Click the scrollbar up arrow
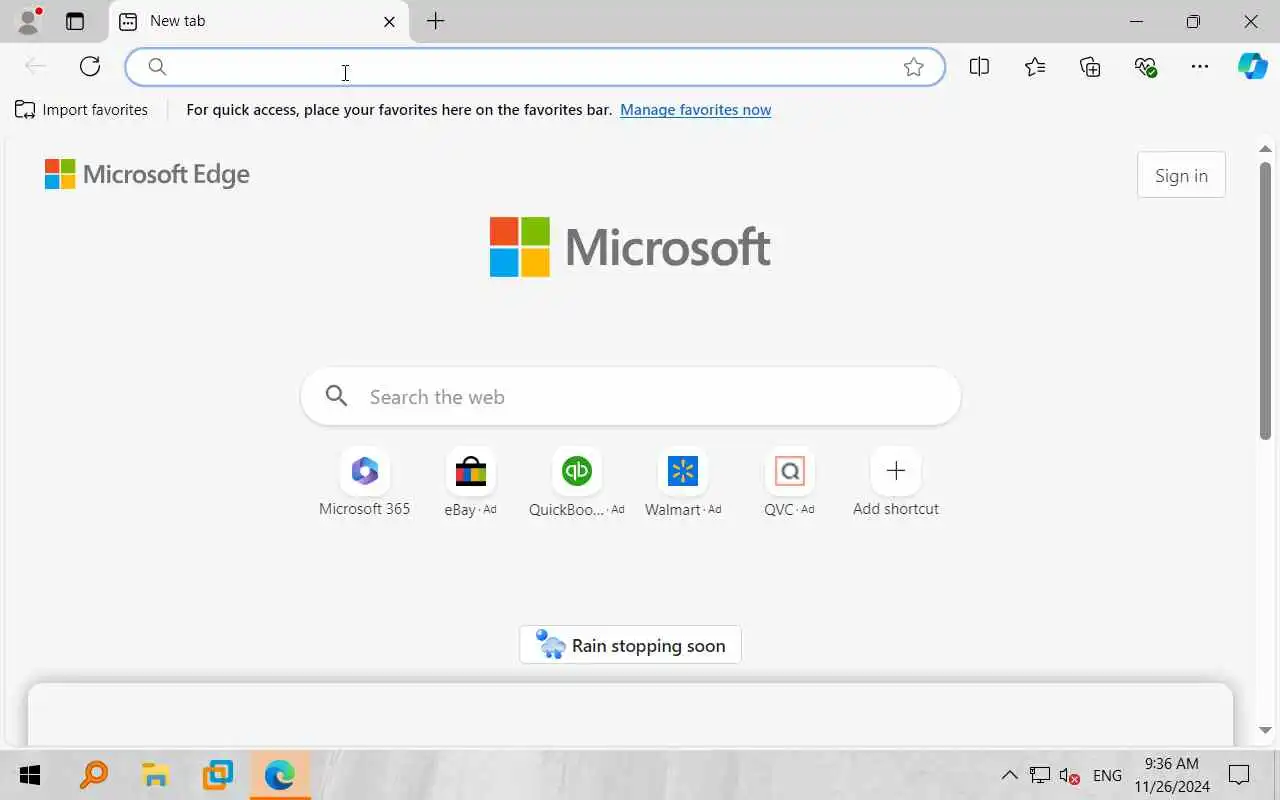Viewport: 1280px width, 800px height. (x=1265, y=149)
